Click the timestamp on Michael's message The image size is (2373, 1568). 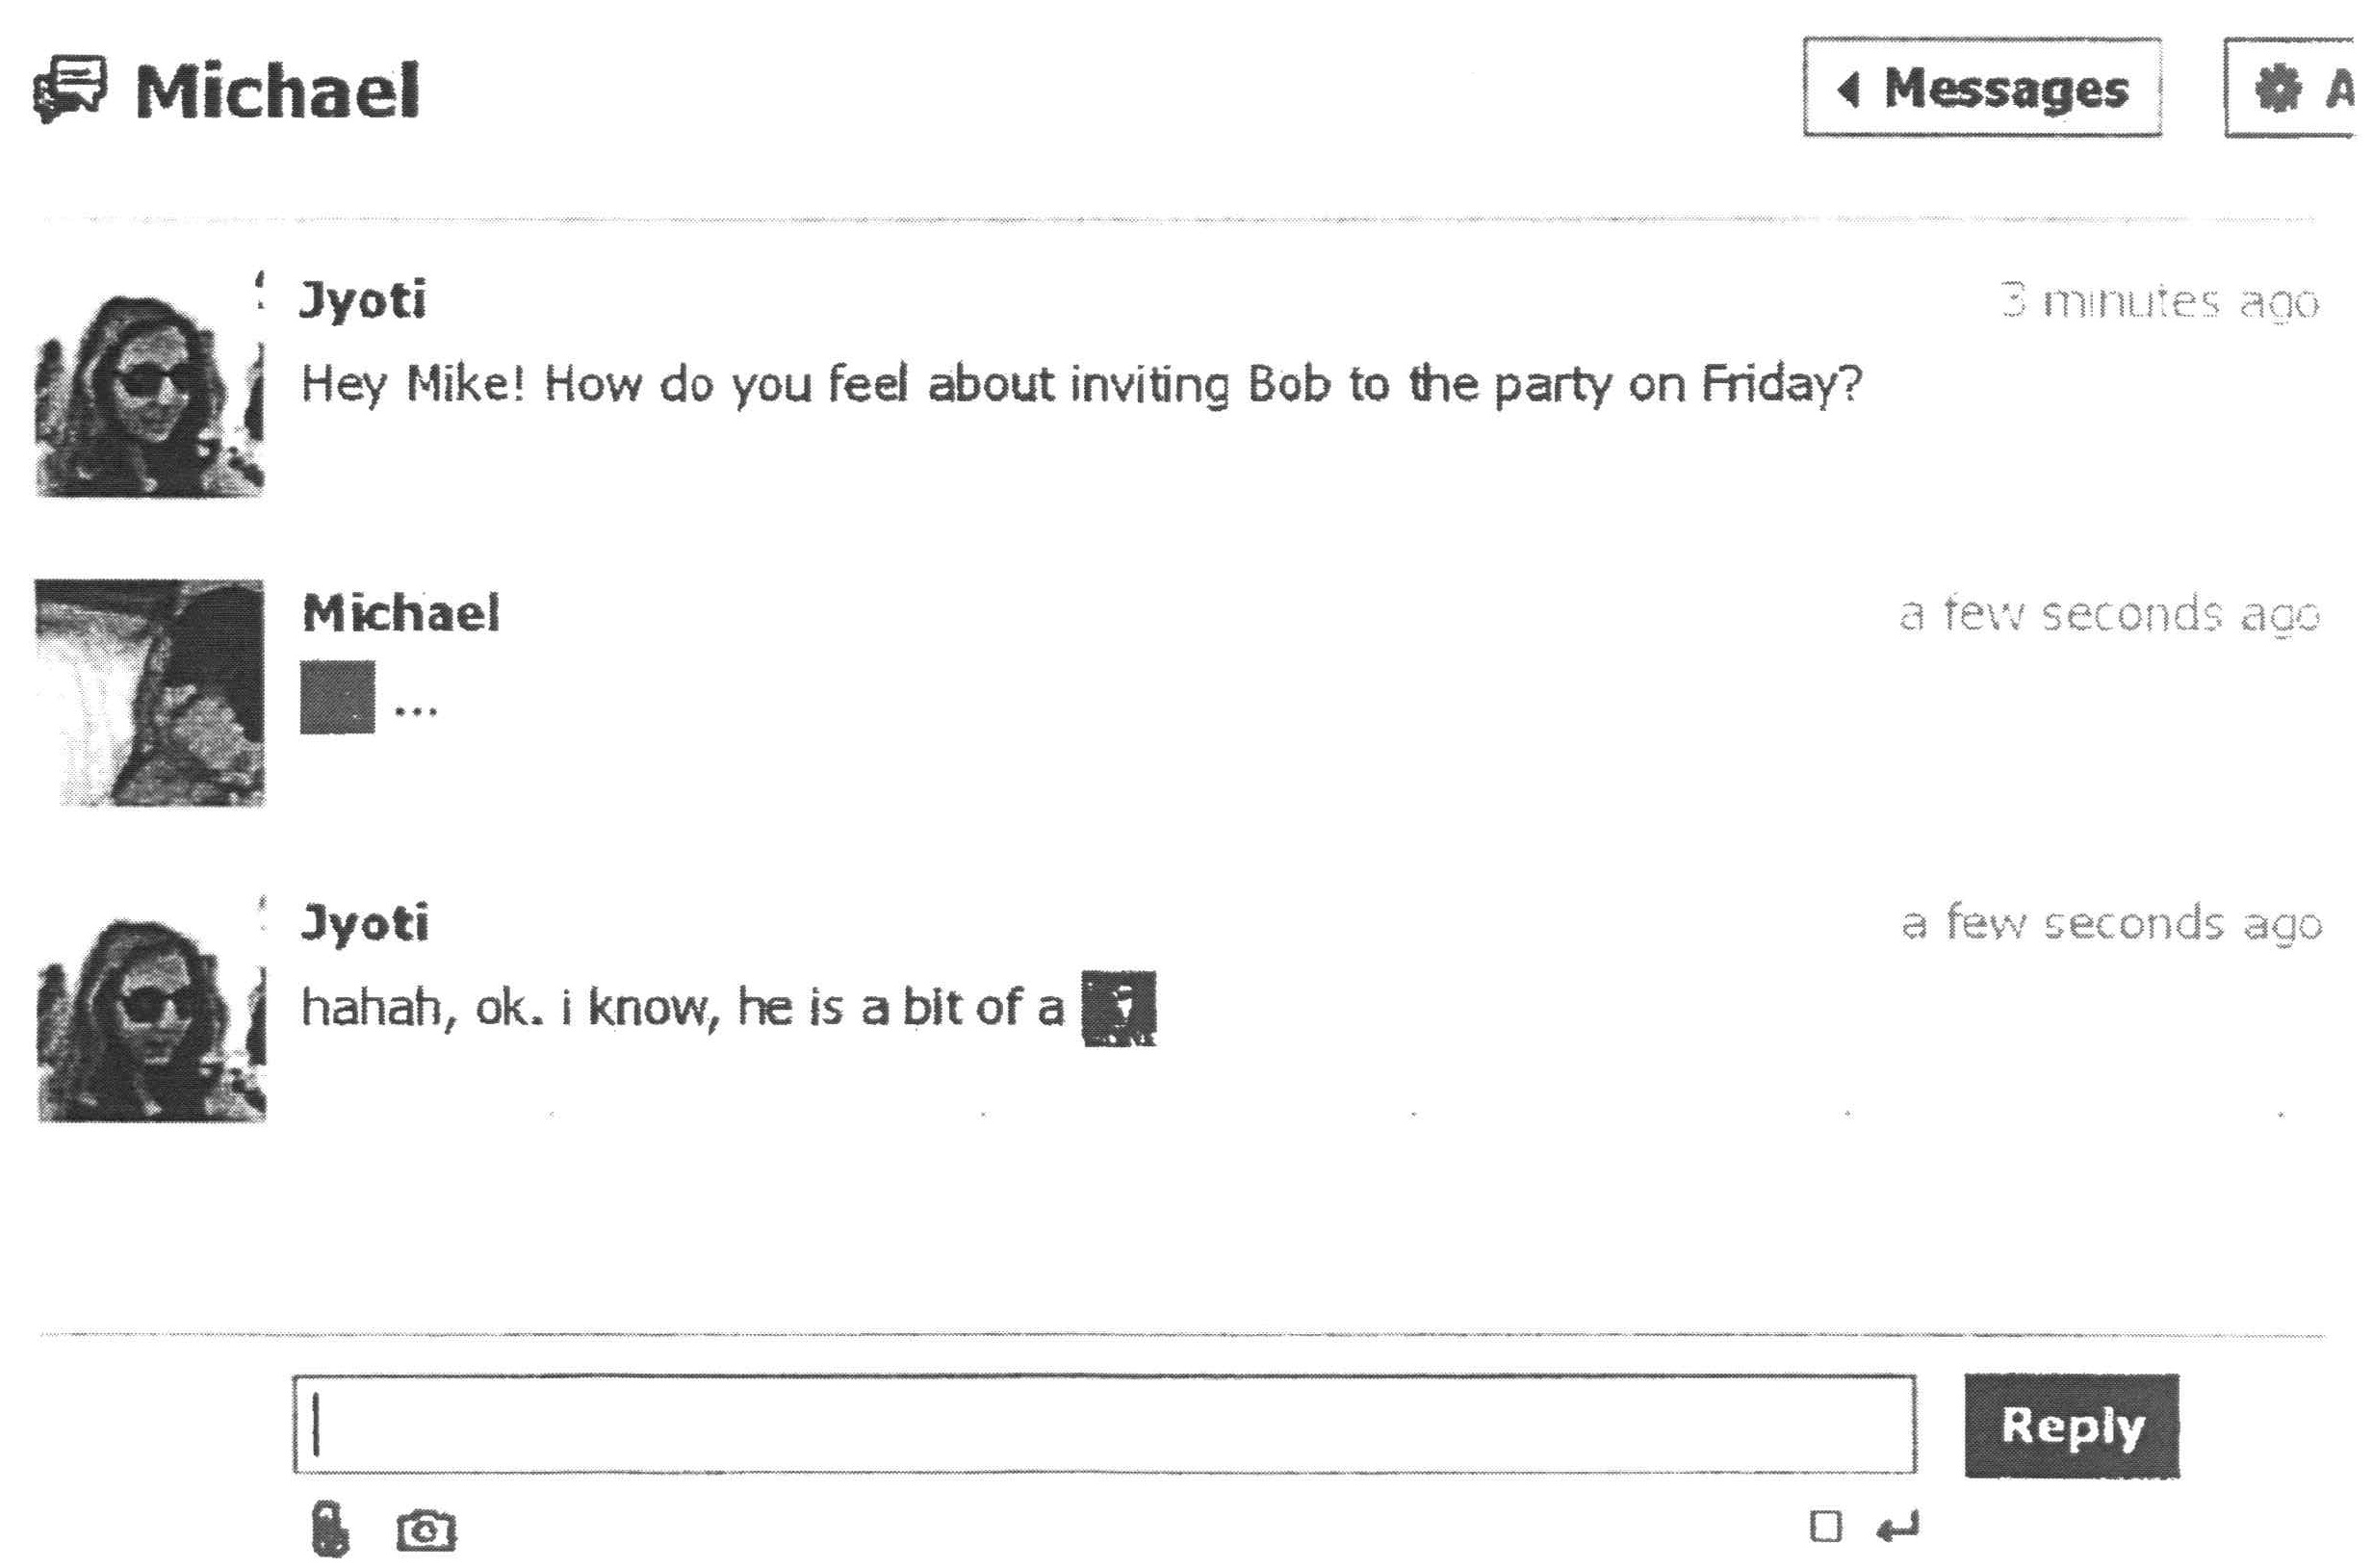tap(2108, 614)
